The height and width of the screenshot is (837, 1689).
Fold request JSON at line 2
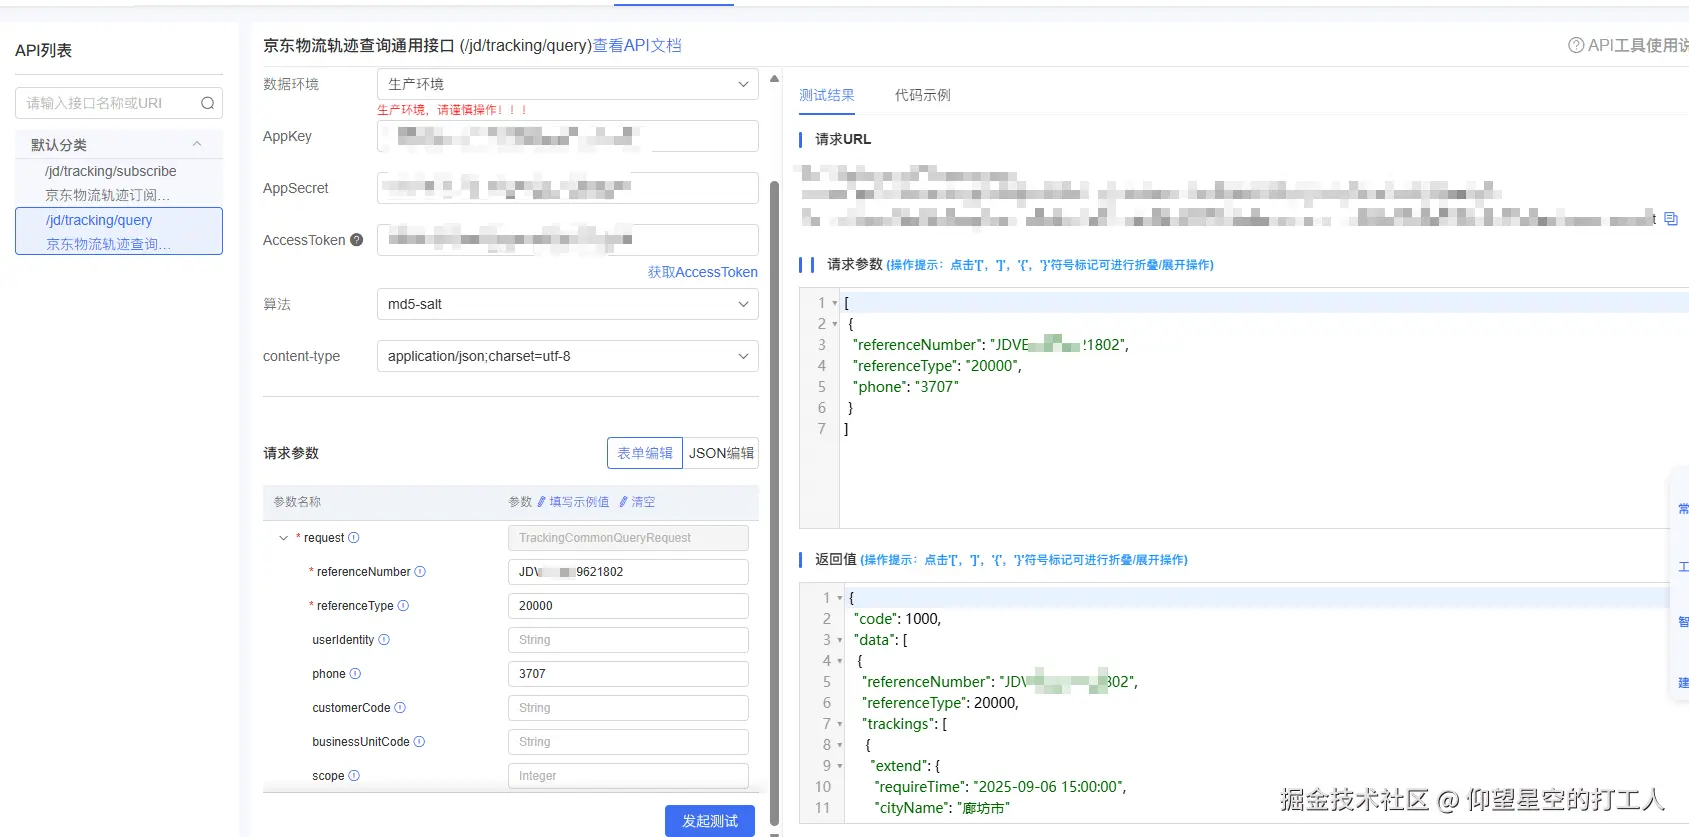pos(835,324)
